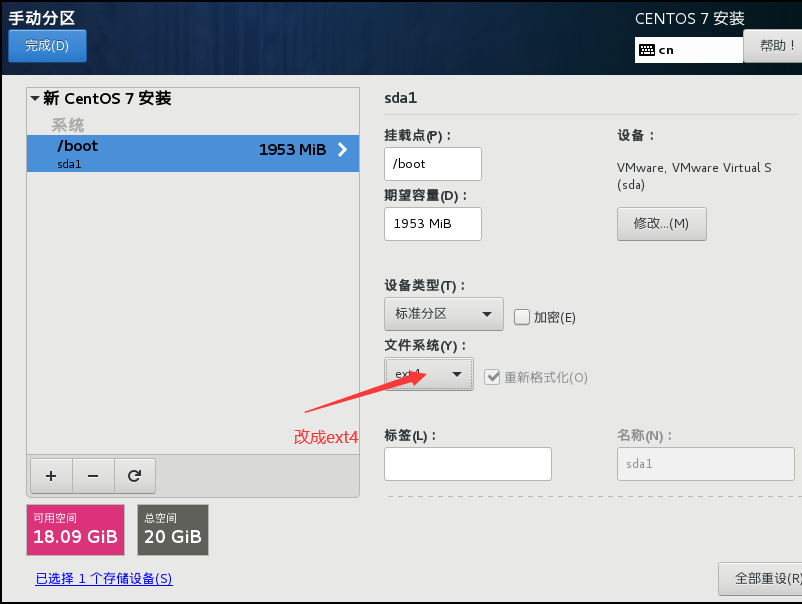Click the 期望容量 capacity field
This screenshot has height=604, width=802.
432,224
